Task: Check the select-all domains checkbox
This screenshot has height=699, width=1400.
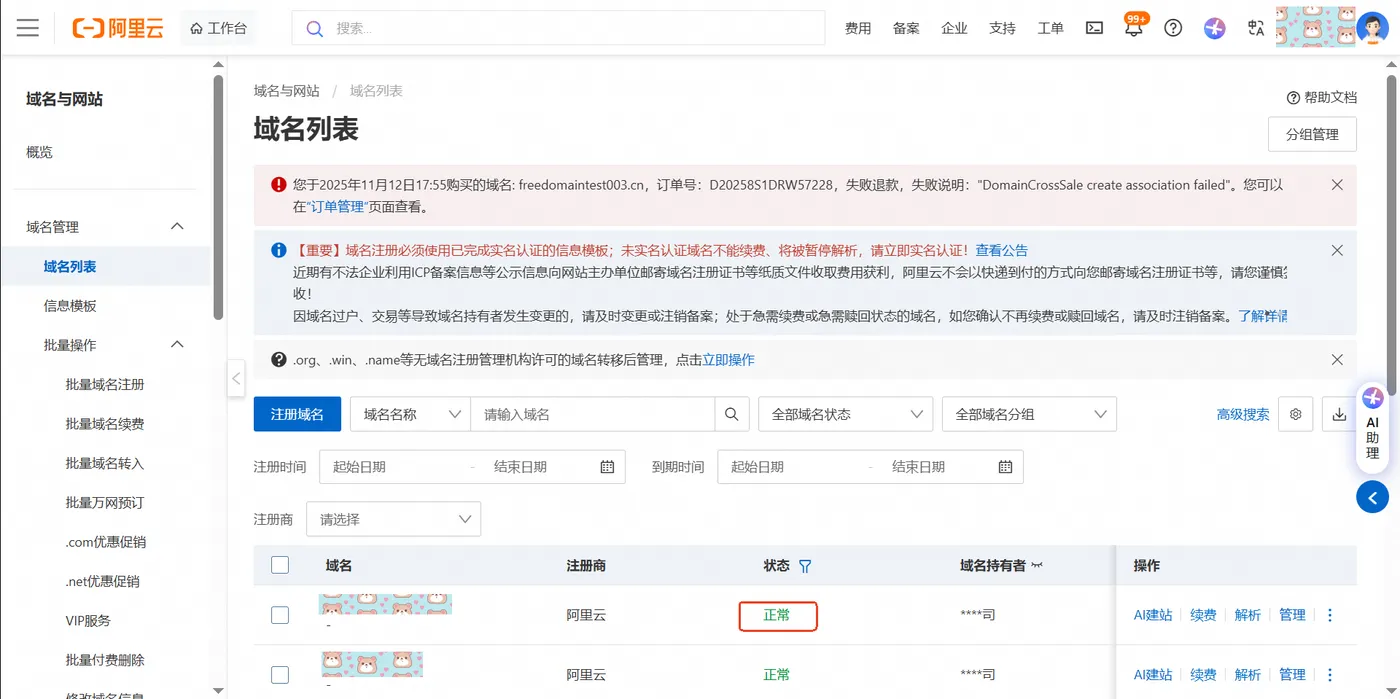Action: [279, 564]
